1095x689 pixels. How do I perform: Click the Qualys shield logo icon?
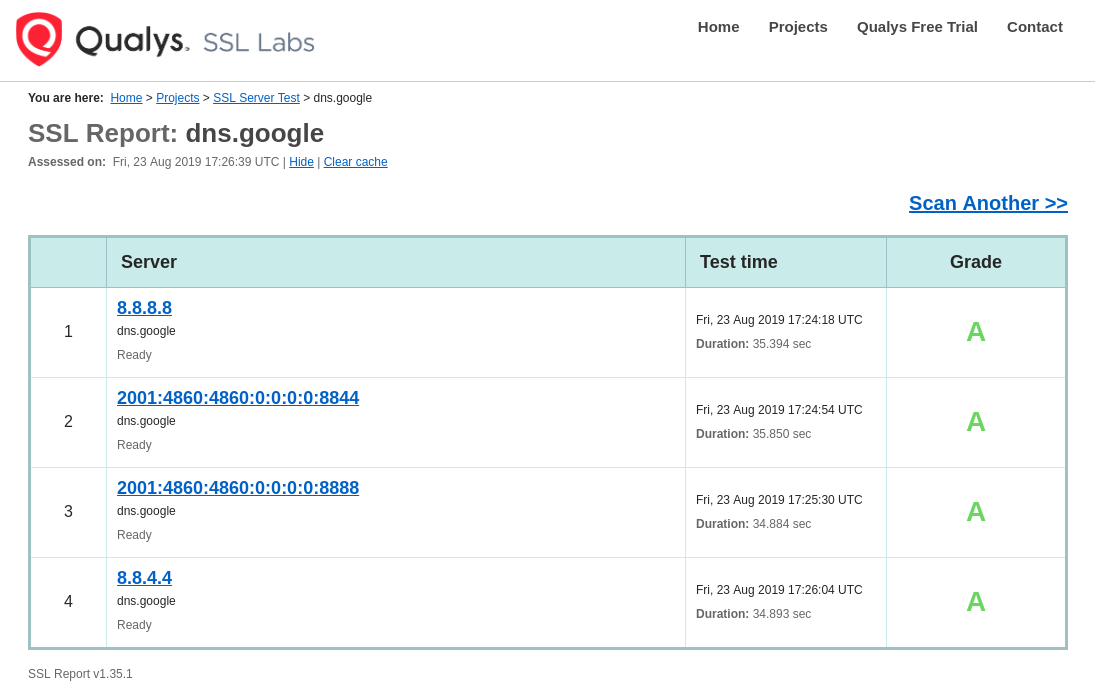[x=39, y=39]
